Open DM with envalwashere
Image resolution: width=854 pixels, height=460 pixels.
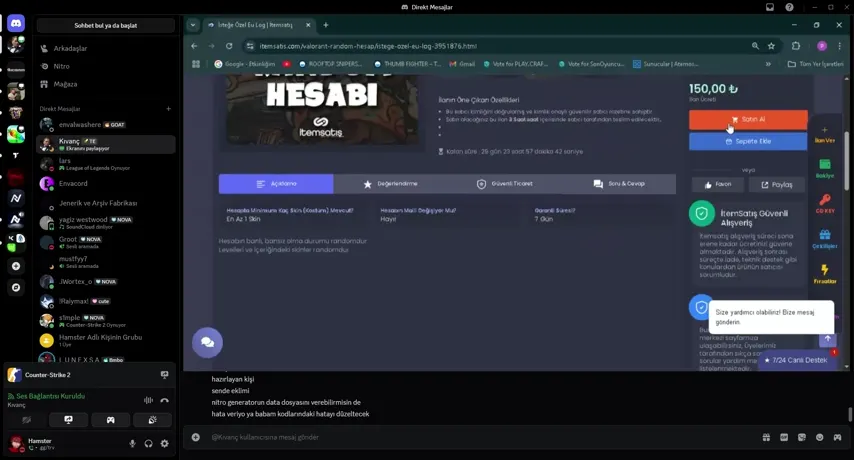[106, 125]
